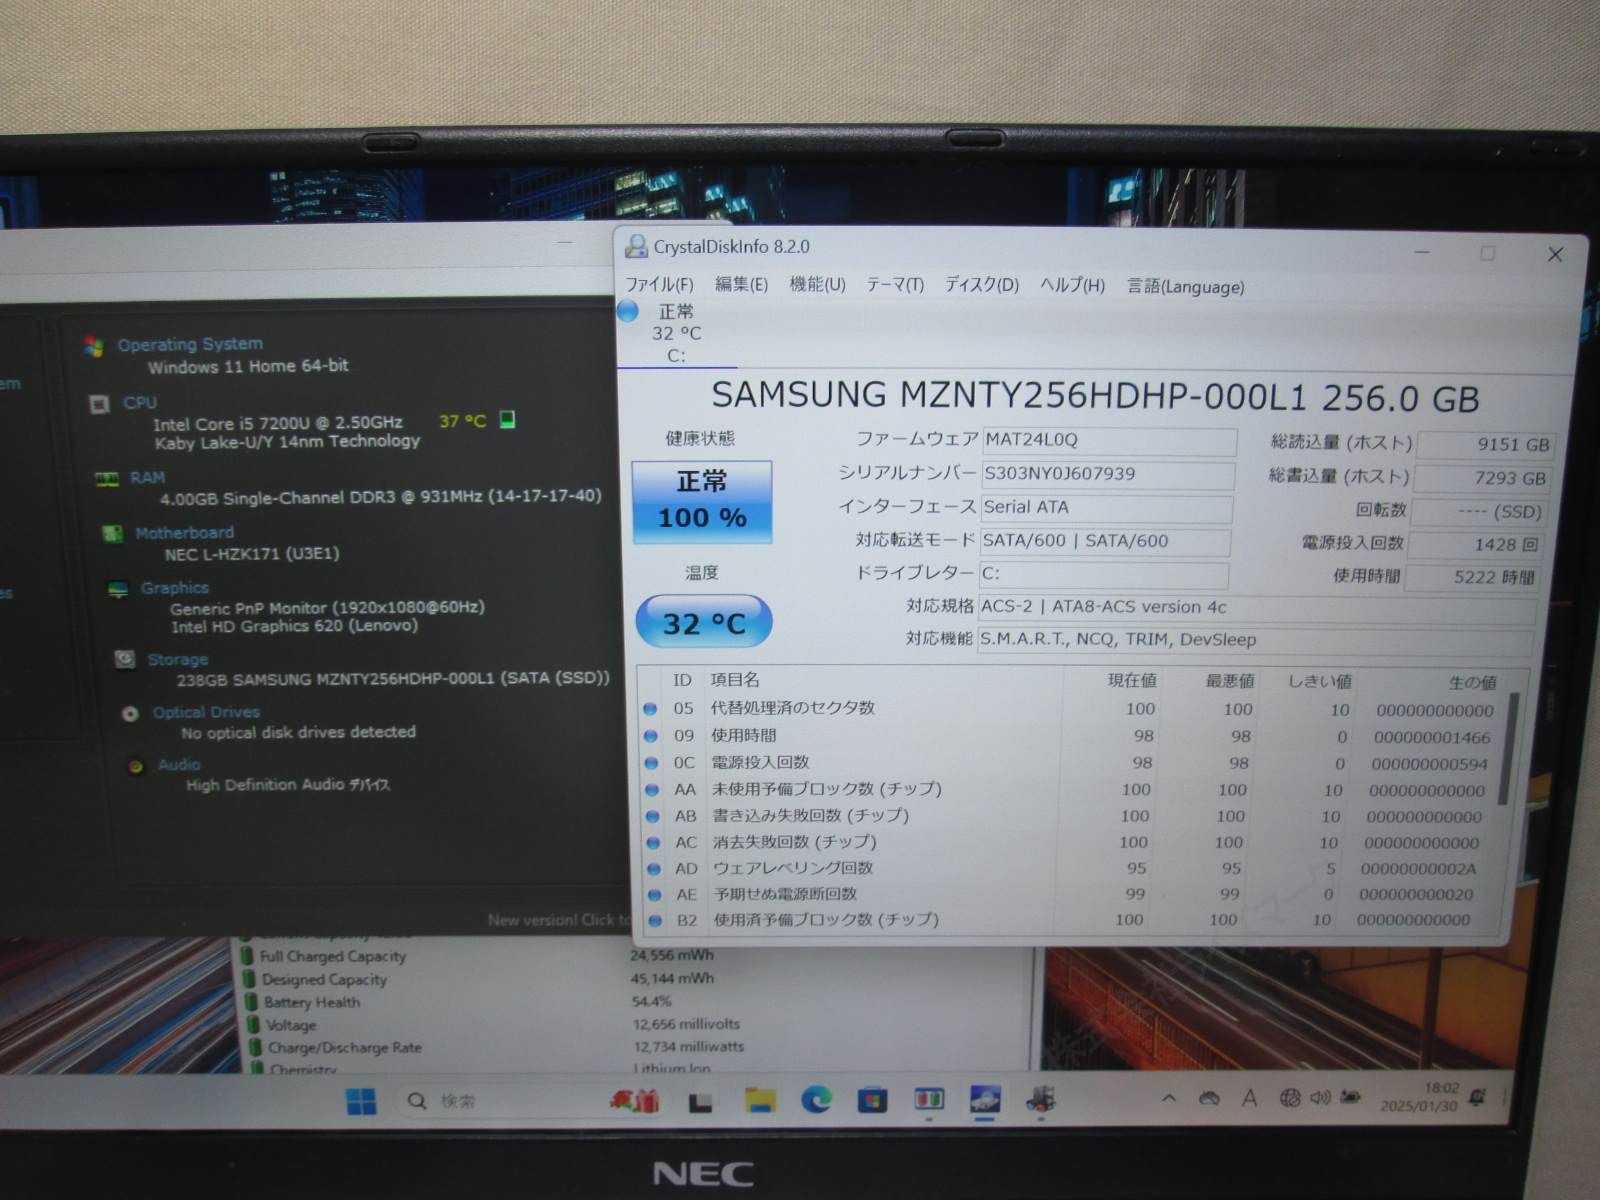1600x1200 pixels.
Task: Click the serial number field S303NY0J607939
Action: click(x=1107, y=474)
